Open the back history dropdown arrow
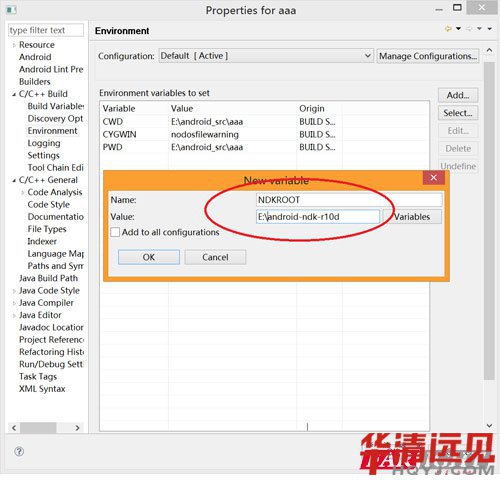The width and height of the screenshot is (500, 480). tap(459, 29)
